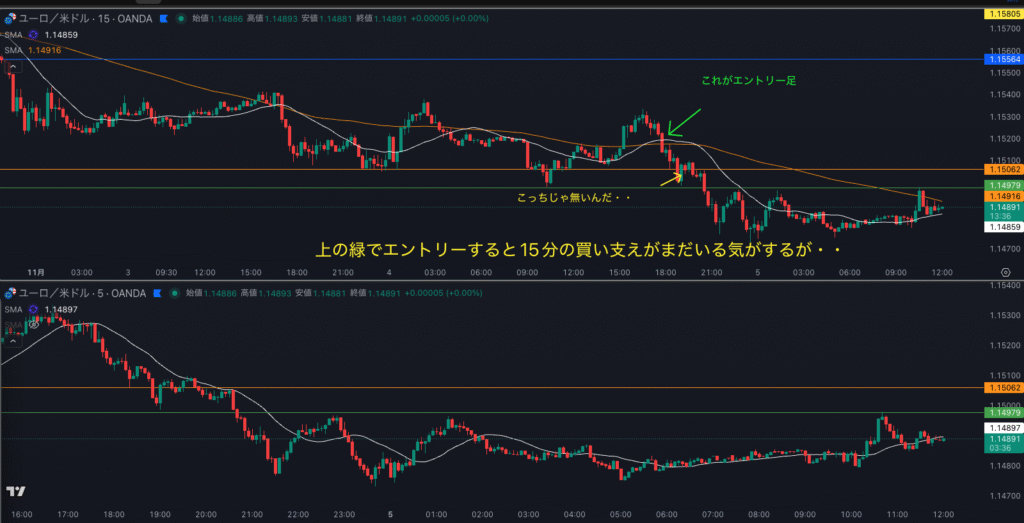Select the green 'これがエントリー足' text annotation
This screenshot has width=1024, height=523.
coord(739,79)
